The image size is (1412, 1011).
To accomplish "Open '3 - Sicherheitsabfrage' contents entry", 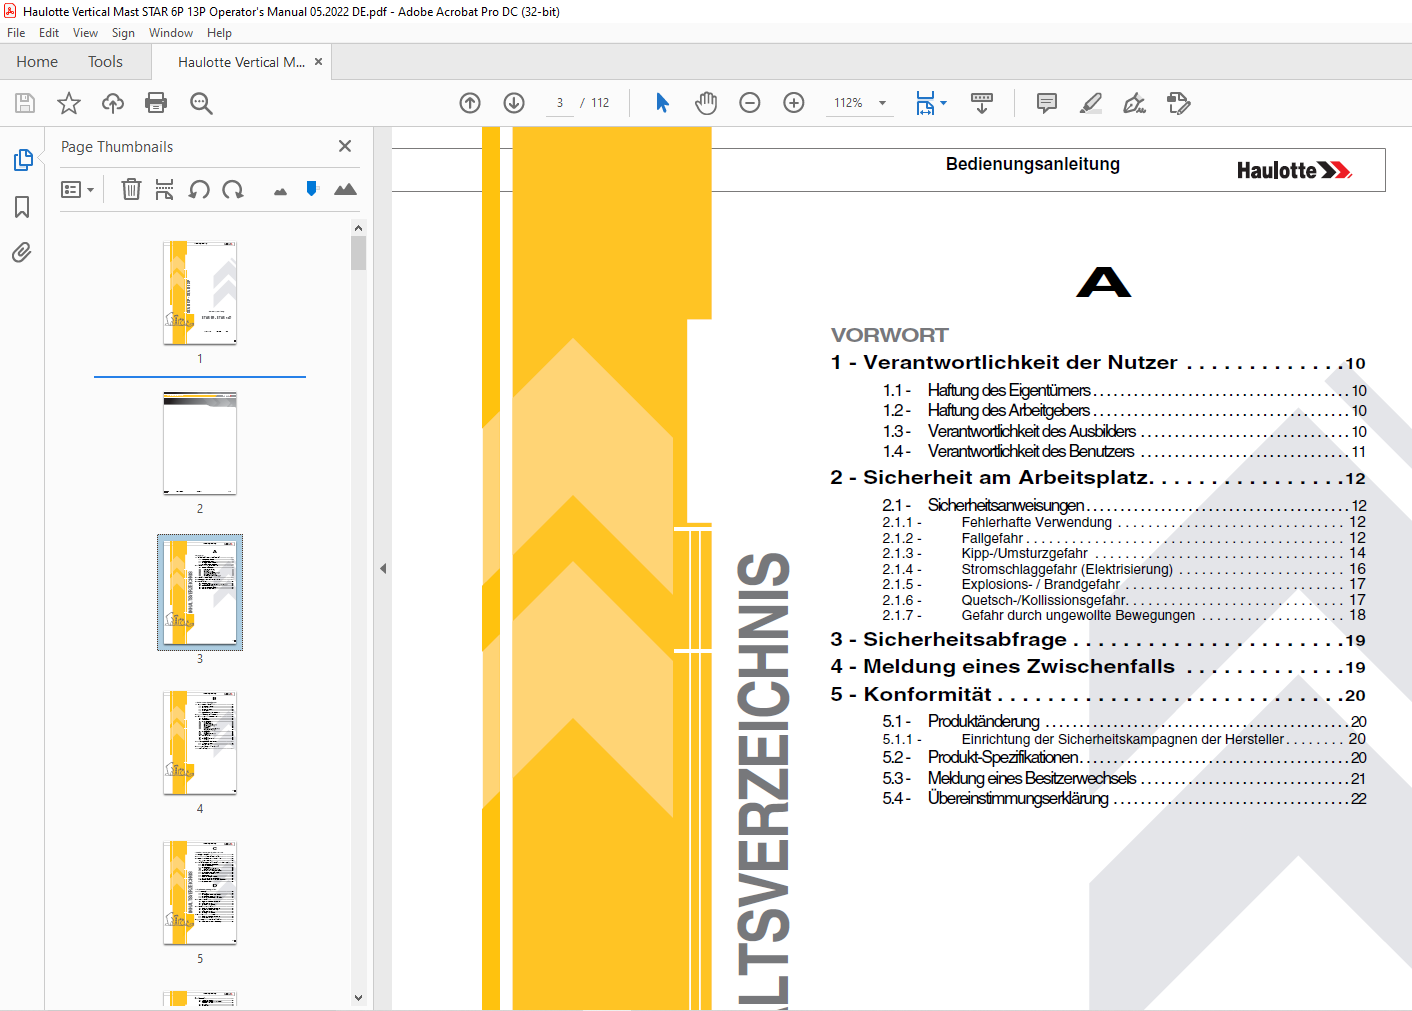I will pyautogui.click(x=1098, y=640).
